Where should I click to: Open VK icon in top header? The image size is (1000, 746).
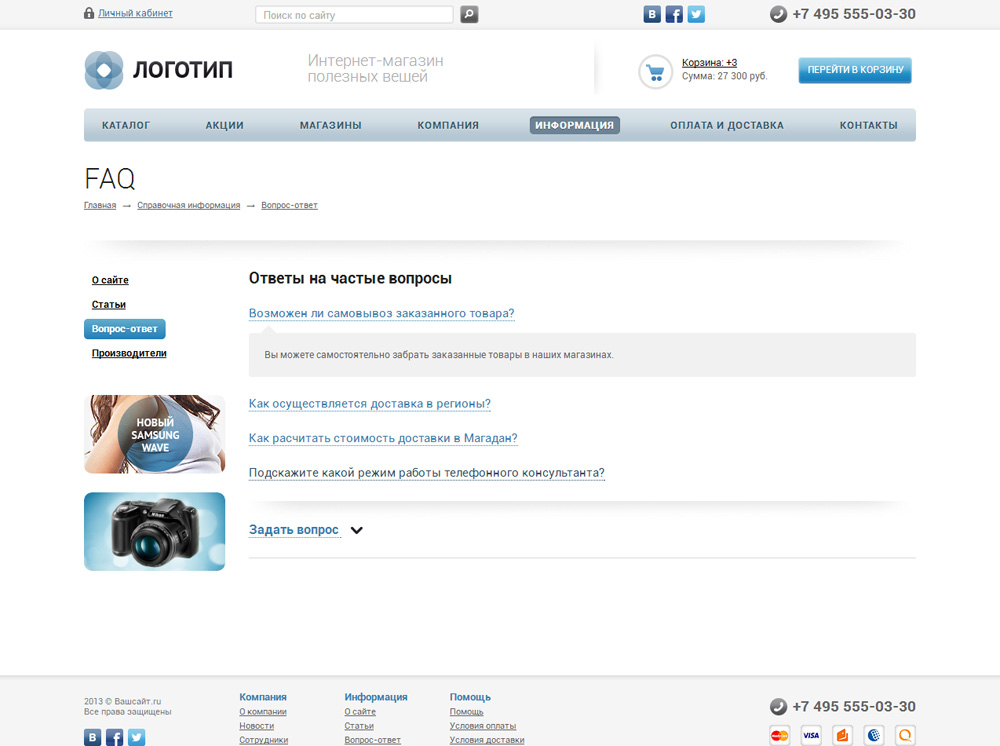pos(652,14)
